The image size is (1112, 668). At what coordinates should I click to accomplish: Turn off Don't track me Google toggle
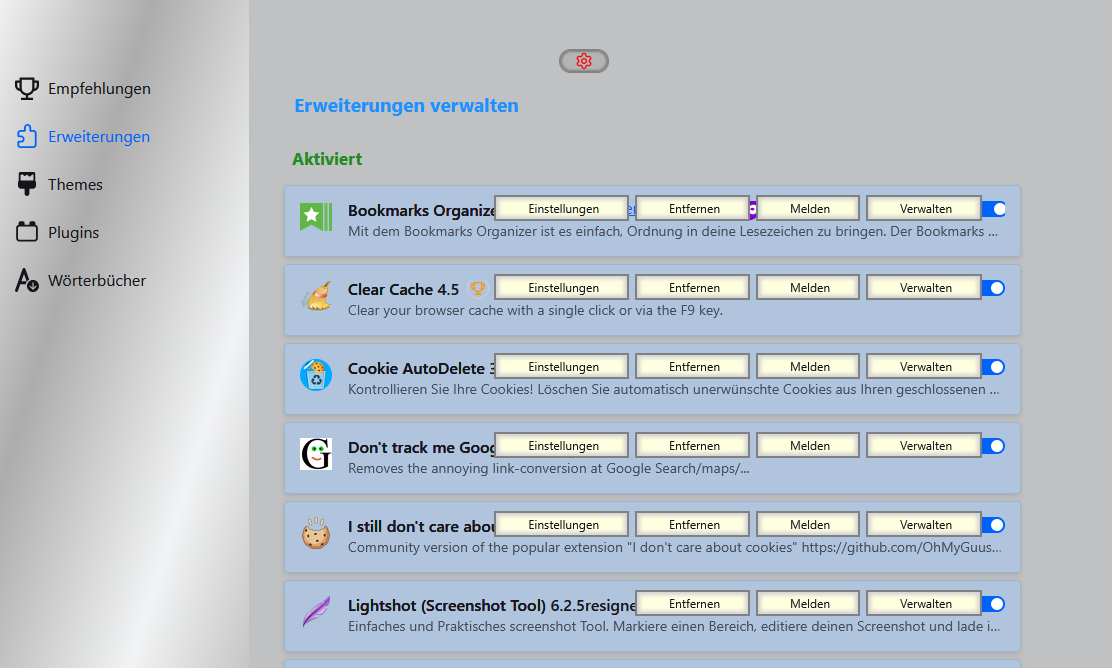994,446
